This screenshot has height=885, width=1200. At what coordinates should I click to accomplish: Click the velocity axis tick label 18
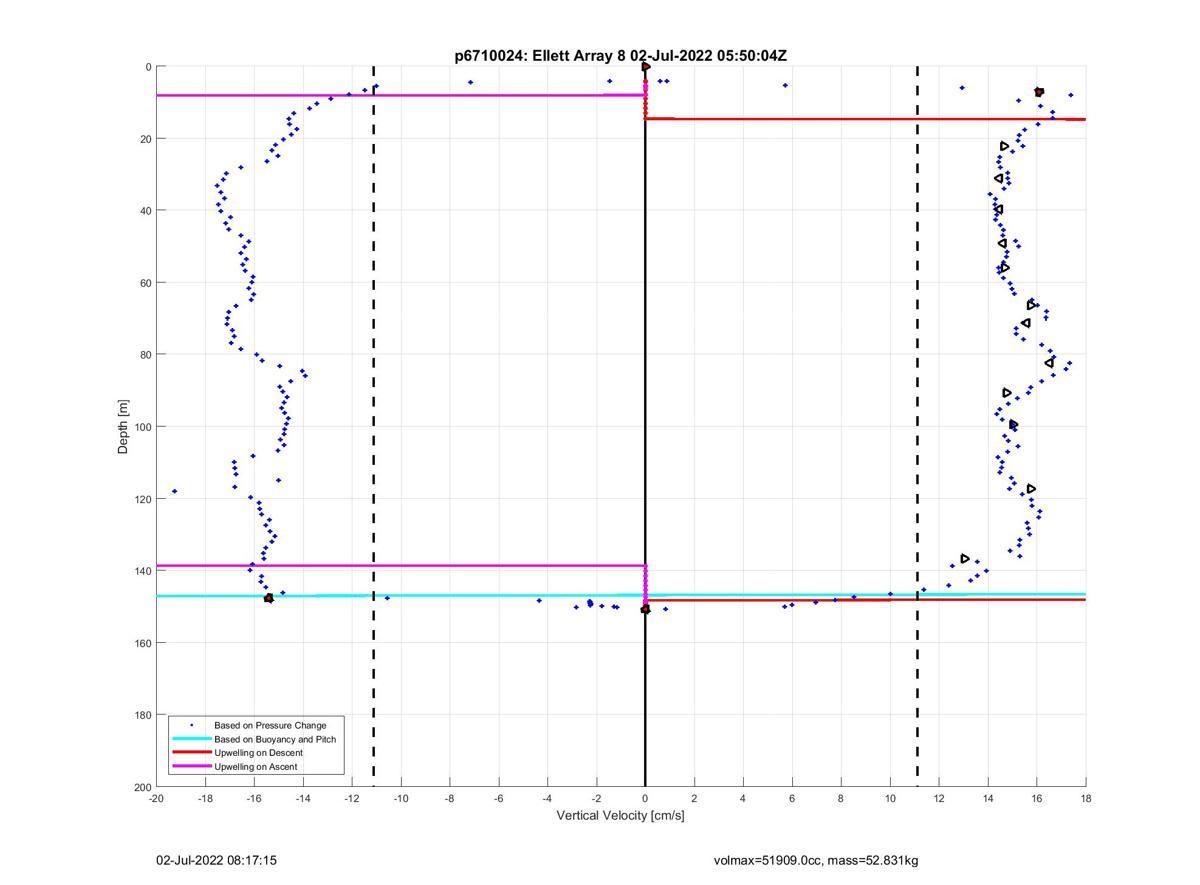pos(1086,798)
